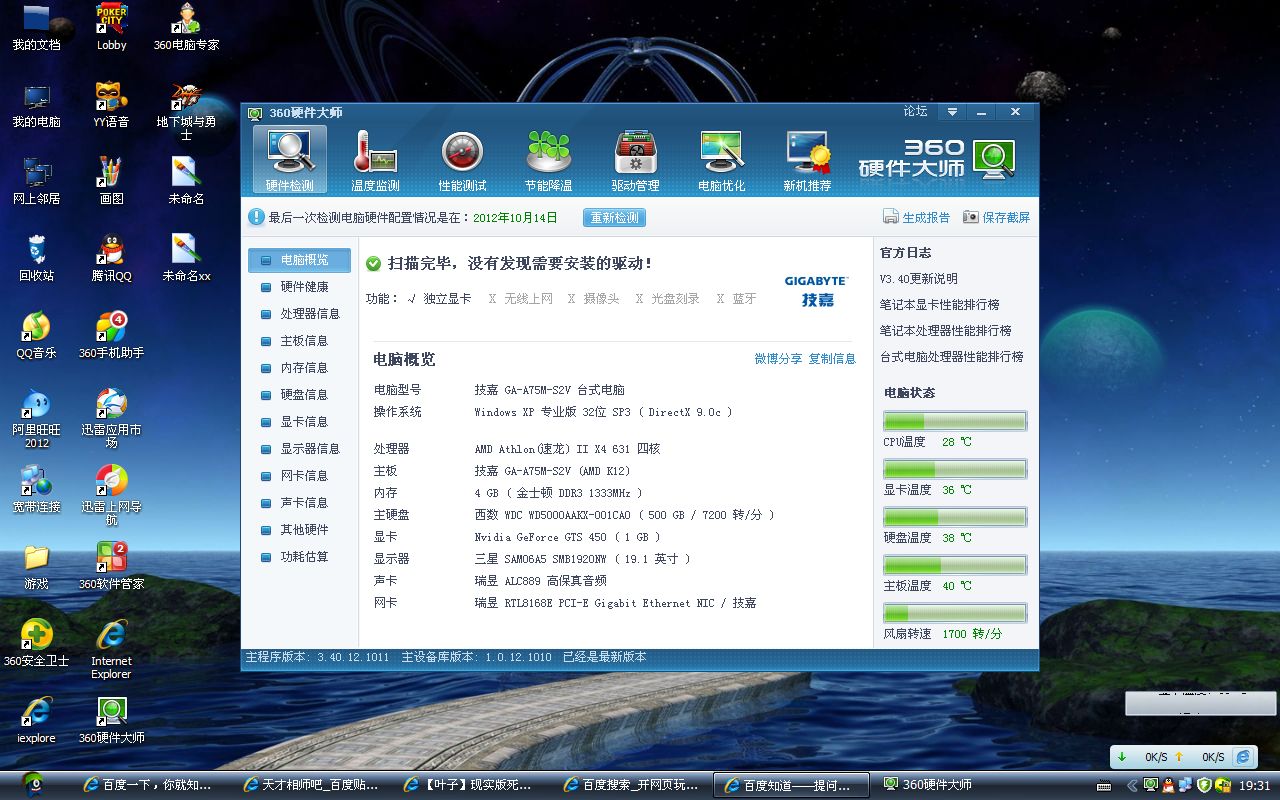Open the 新机推荐 new PC recommendations

pyautogui.click(x=807, y=159)
